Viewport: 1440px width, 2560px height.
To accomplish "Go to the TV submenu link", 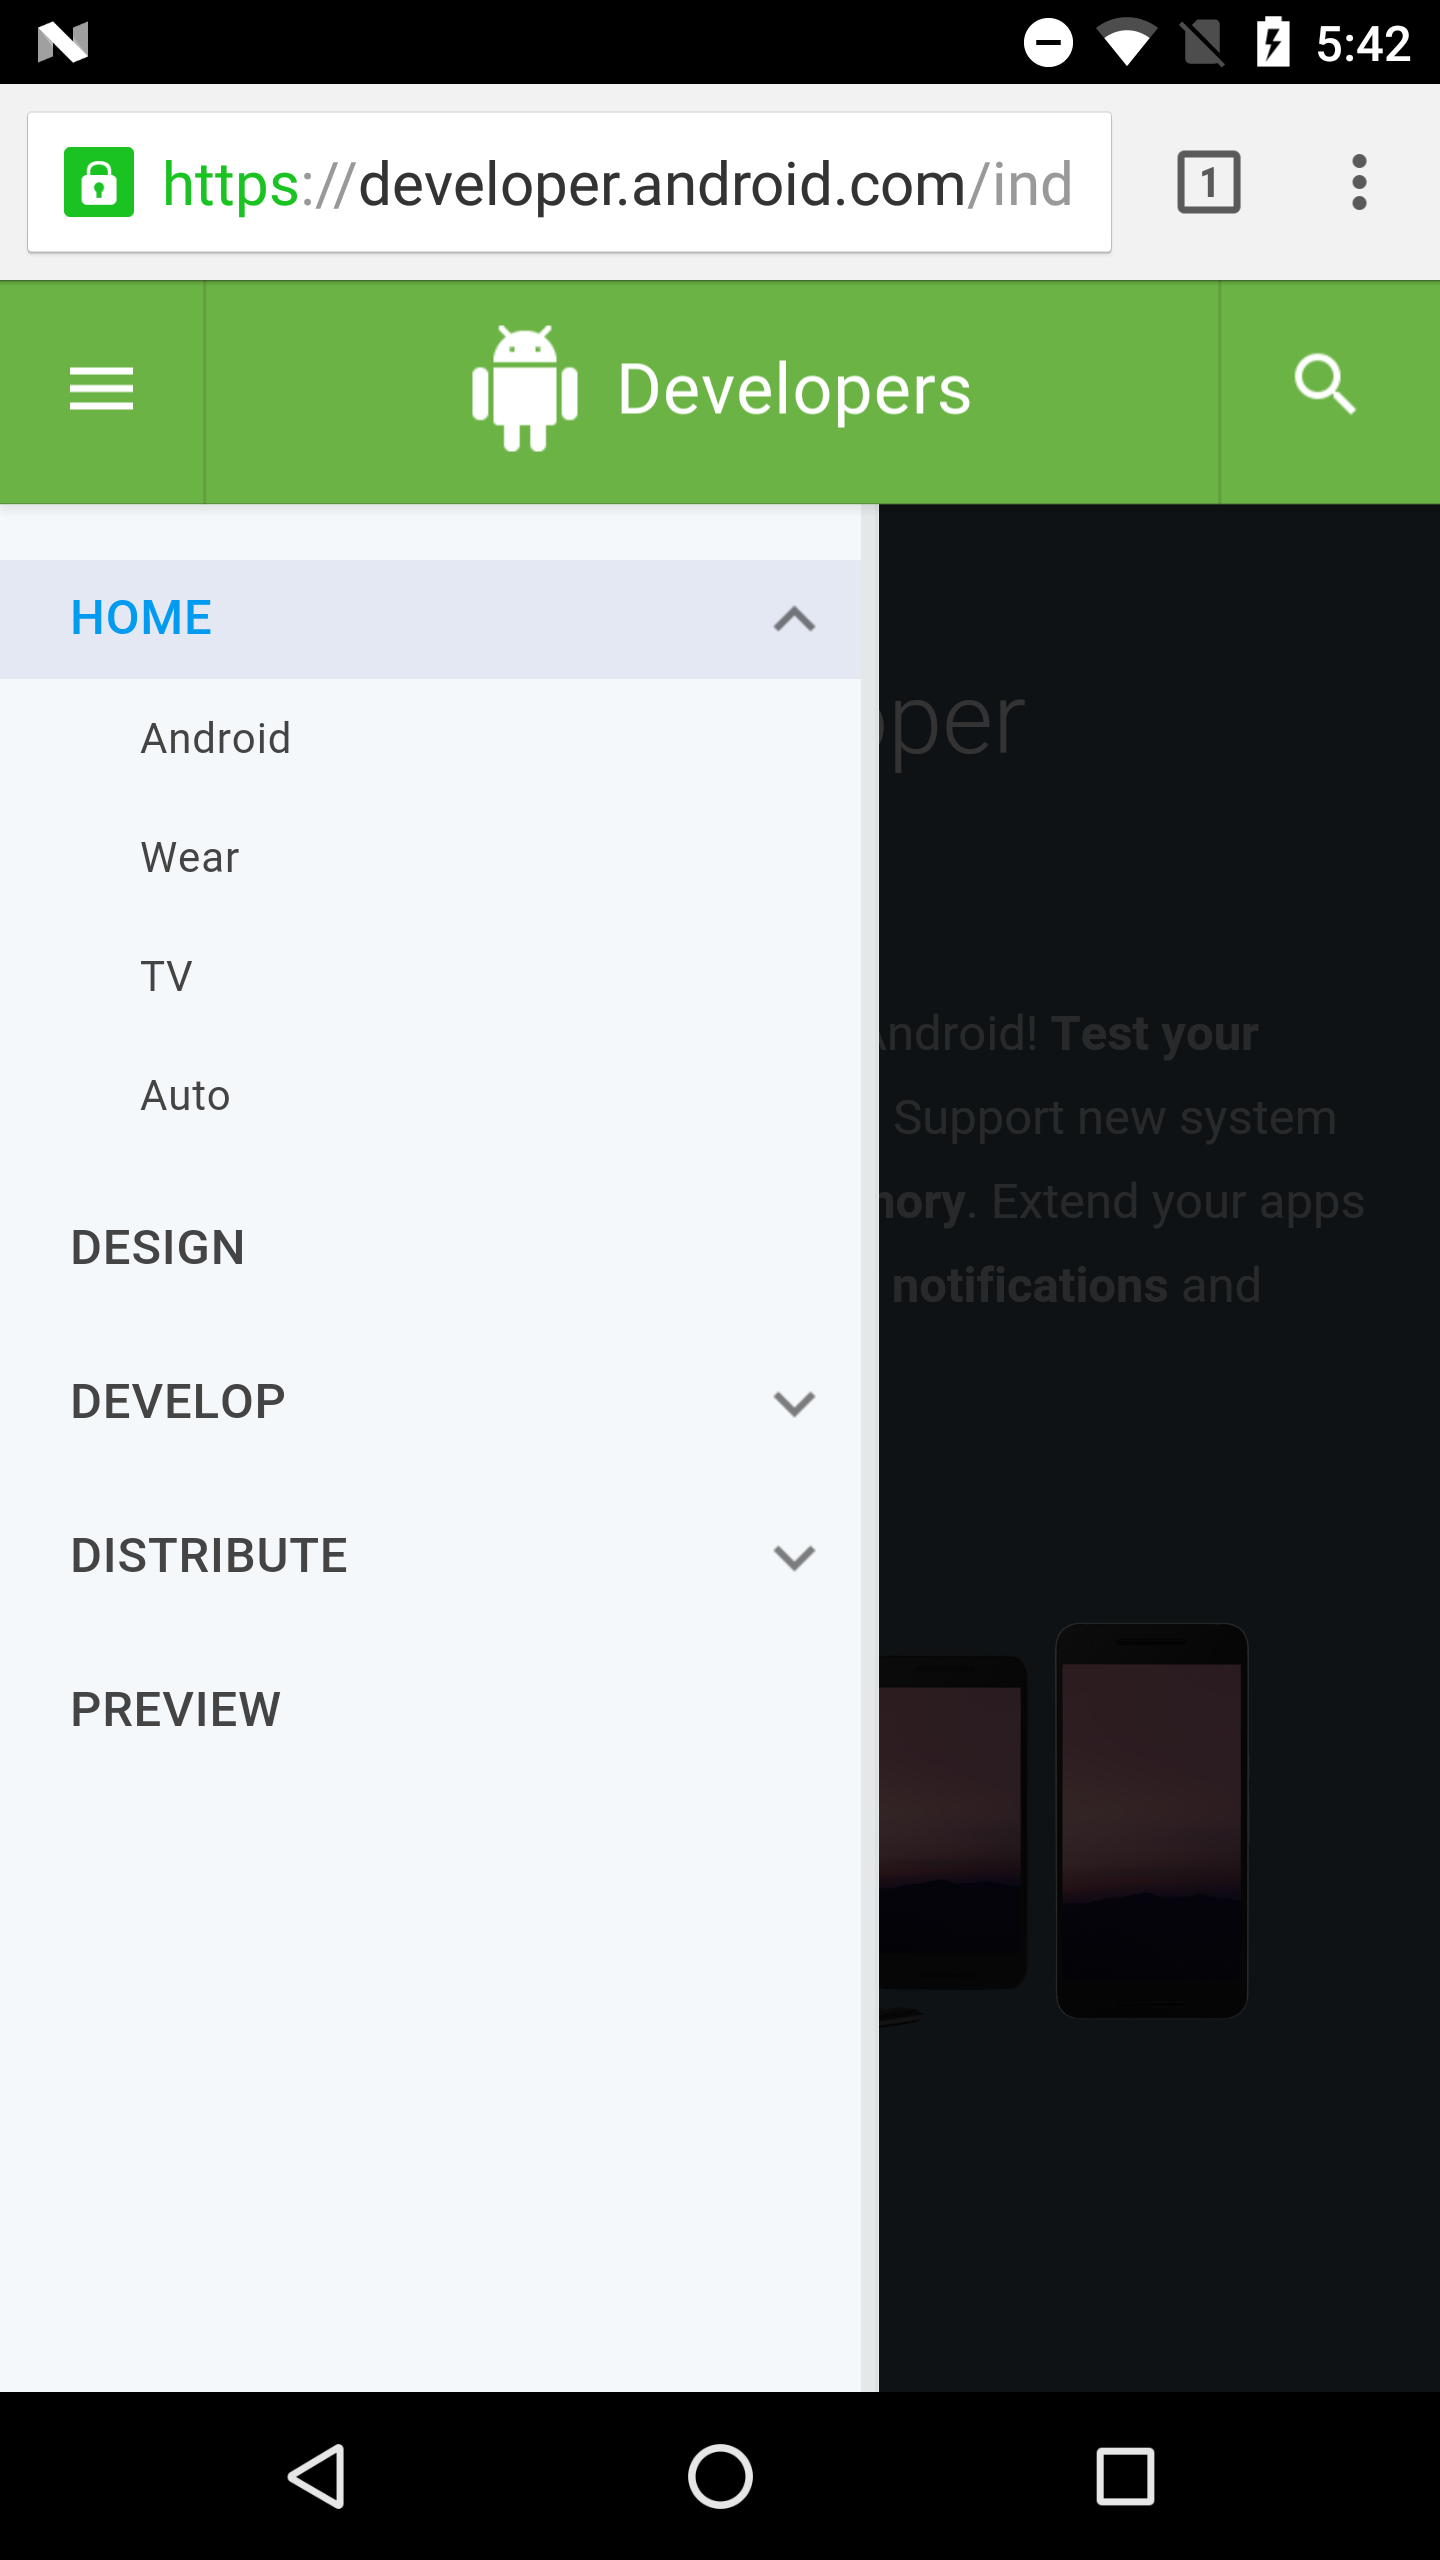I will click(430, 977).
